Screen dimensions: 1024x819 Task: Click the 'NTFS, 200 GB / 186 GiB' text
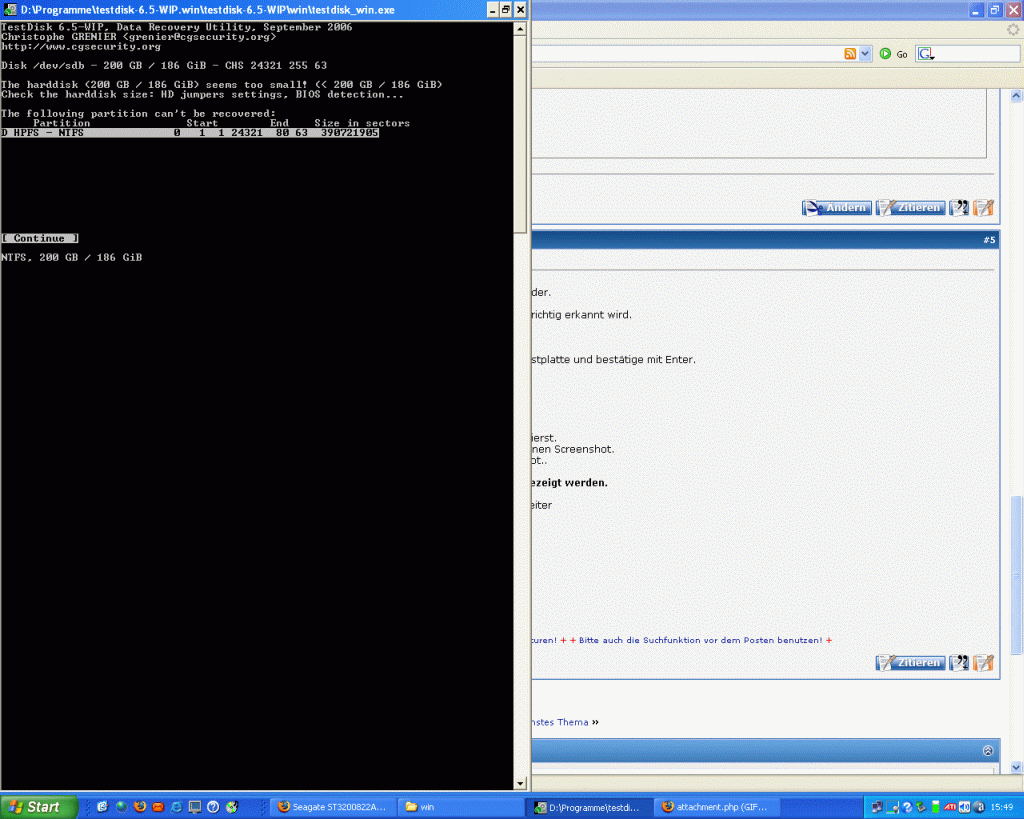[72, 257]
